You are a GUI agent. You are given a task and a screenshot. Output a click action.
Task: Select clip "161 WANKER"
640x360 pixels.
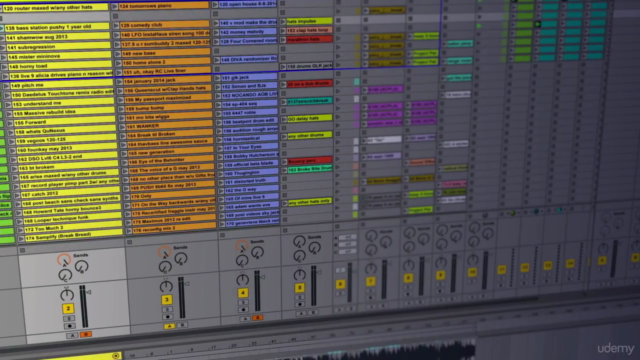pyautogui.click(x=169, y=125)
